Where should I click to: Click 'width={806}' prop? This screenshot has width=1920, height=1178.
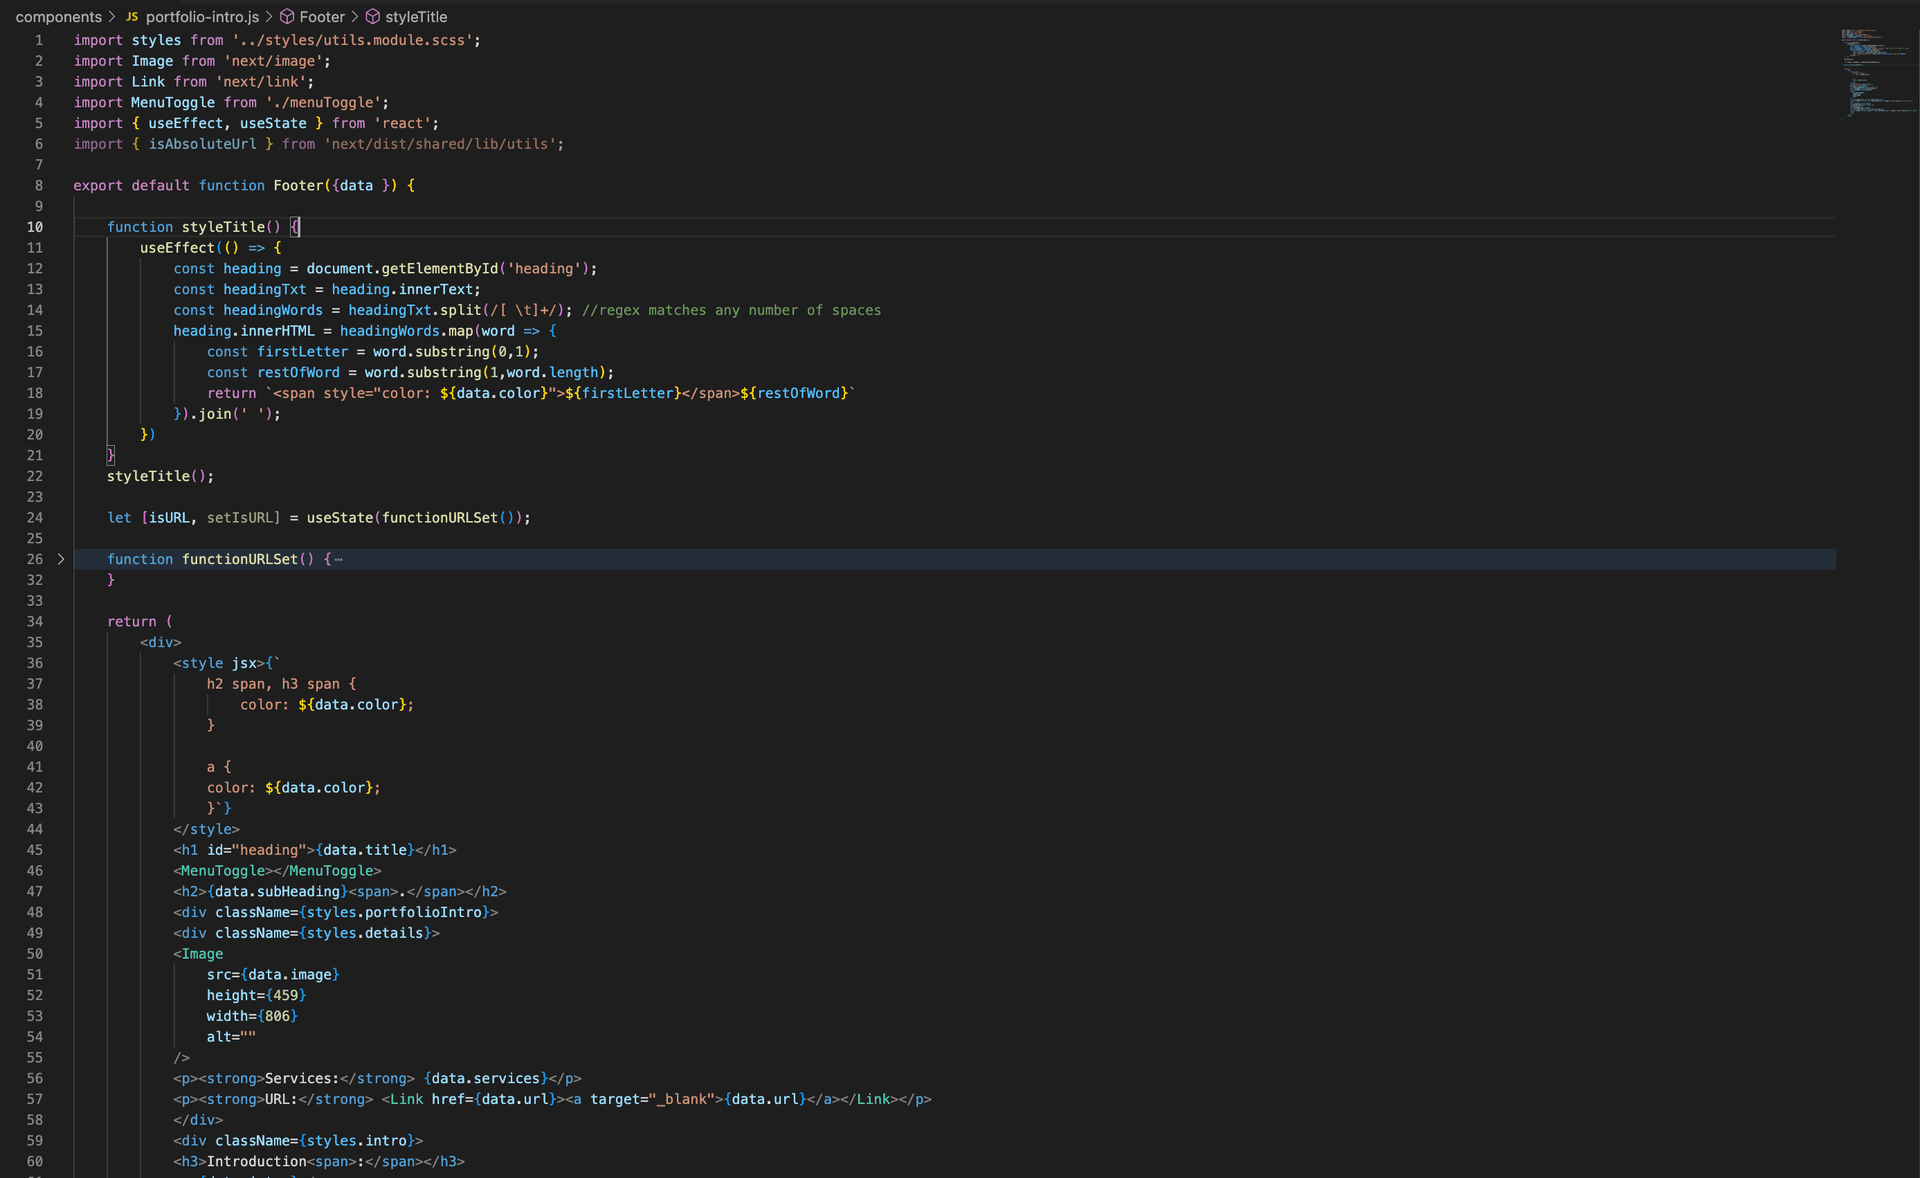tap(252, 1017)
